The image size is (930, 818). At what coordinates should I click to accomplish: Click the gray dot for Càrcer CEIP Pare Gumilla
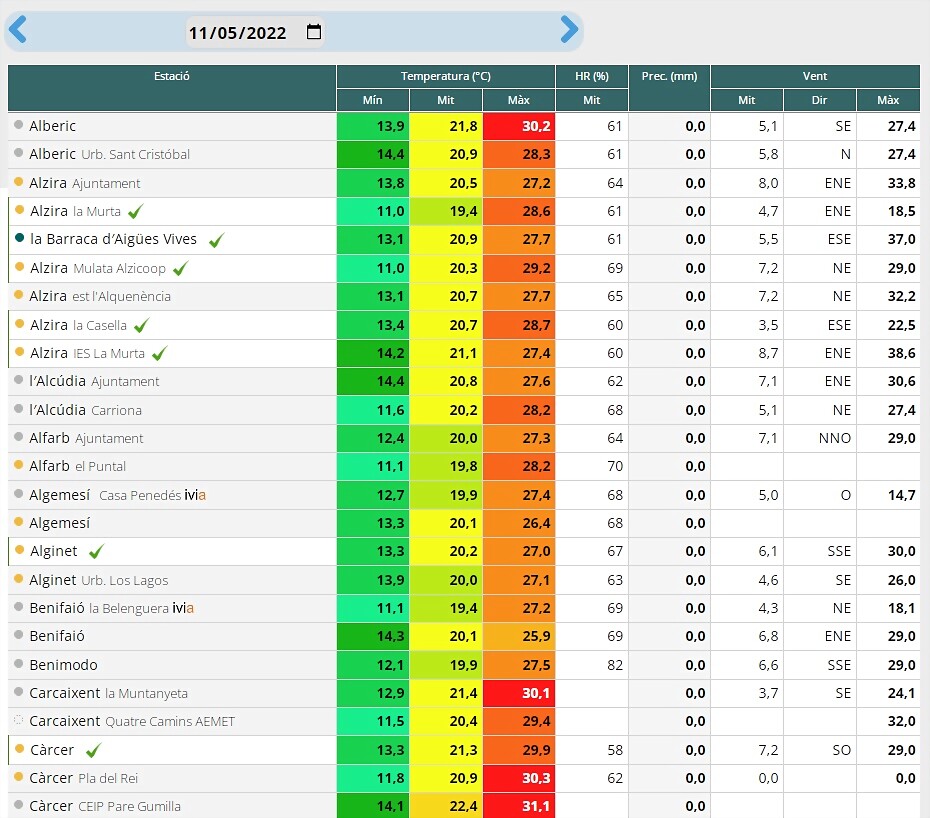18,805
